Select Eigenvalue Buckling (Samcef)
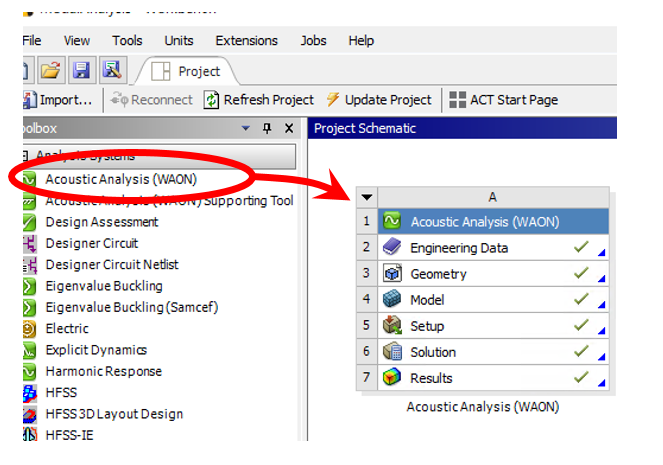663x465 pixels. point(132,307)
